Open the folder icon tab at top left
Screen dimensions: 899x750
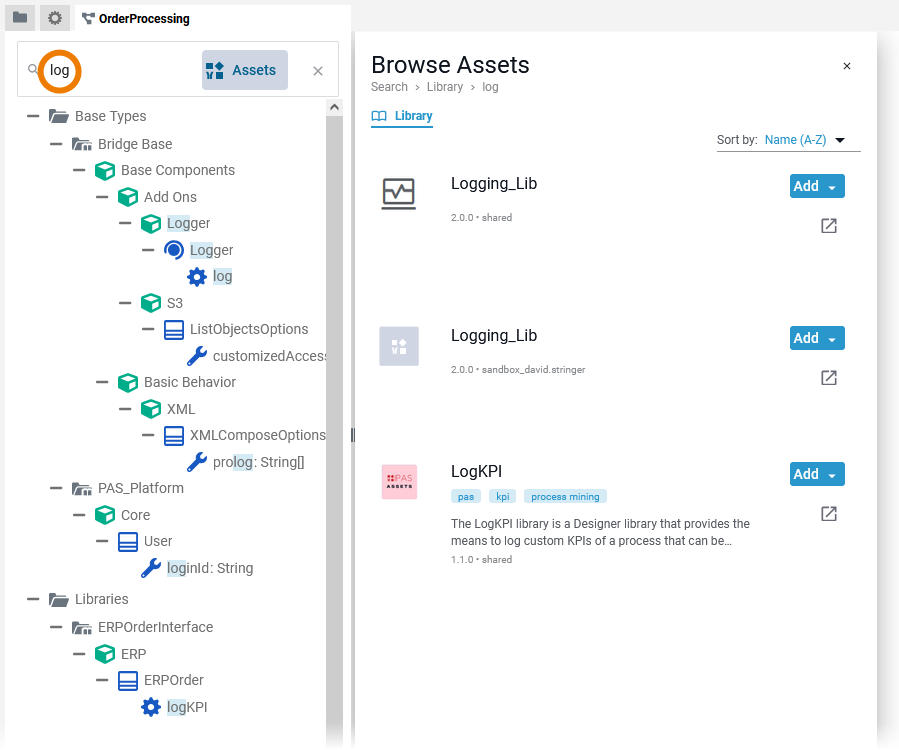(20, 18)
